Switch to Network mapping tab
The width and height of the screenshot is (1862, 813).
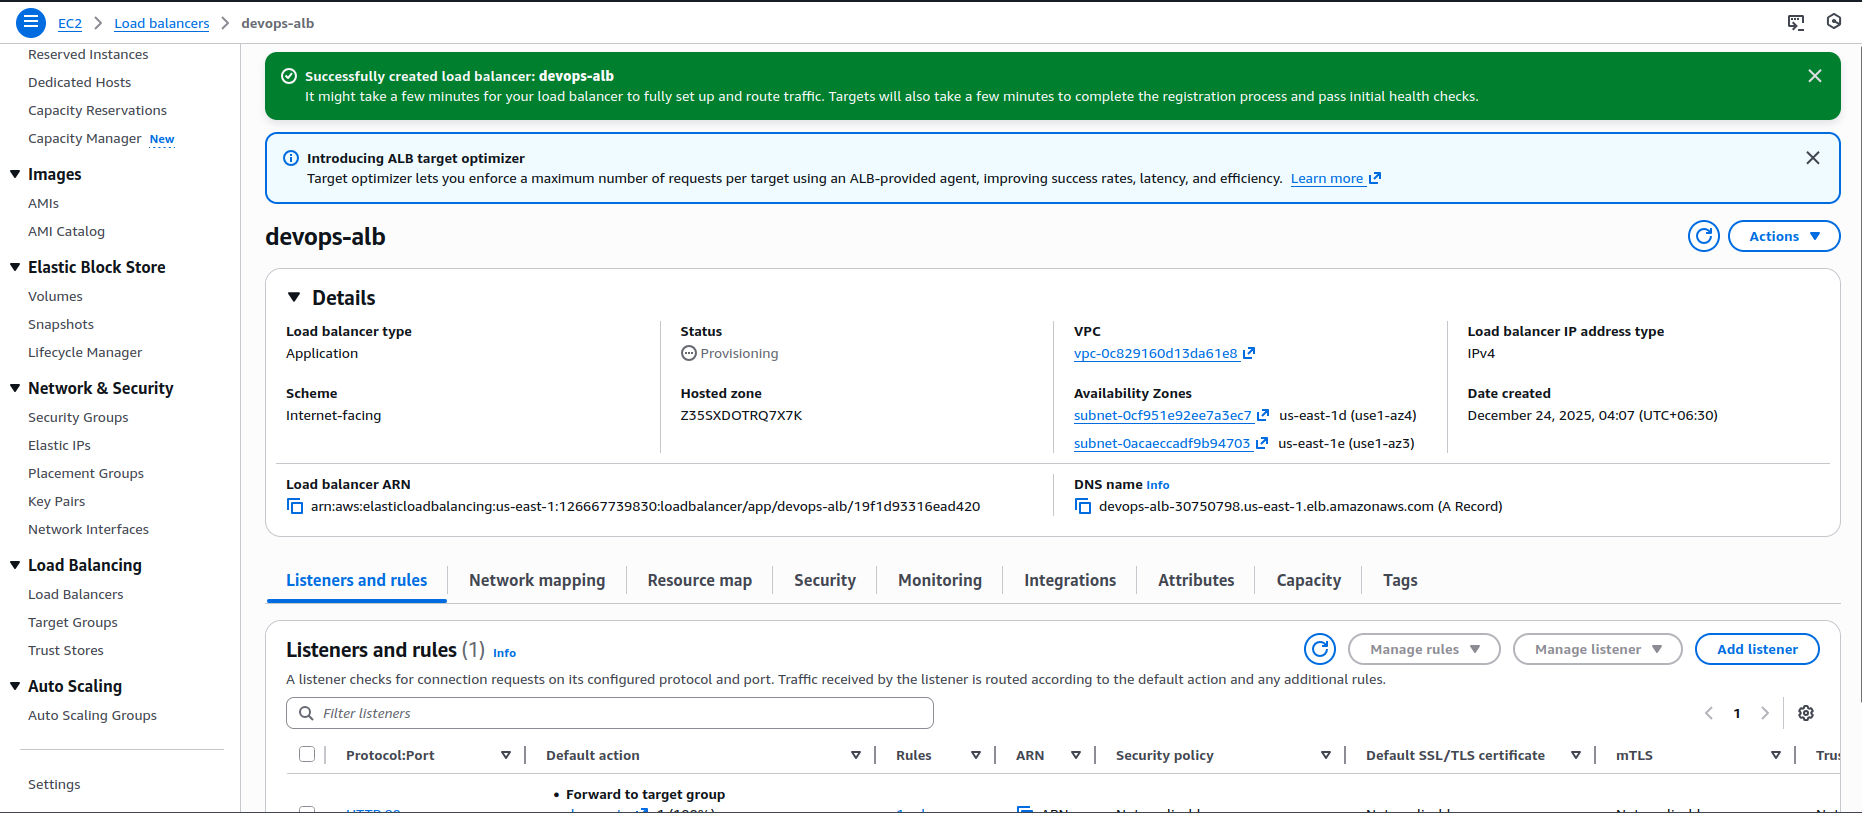coord(537,580)
